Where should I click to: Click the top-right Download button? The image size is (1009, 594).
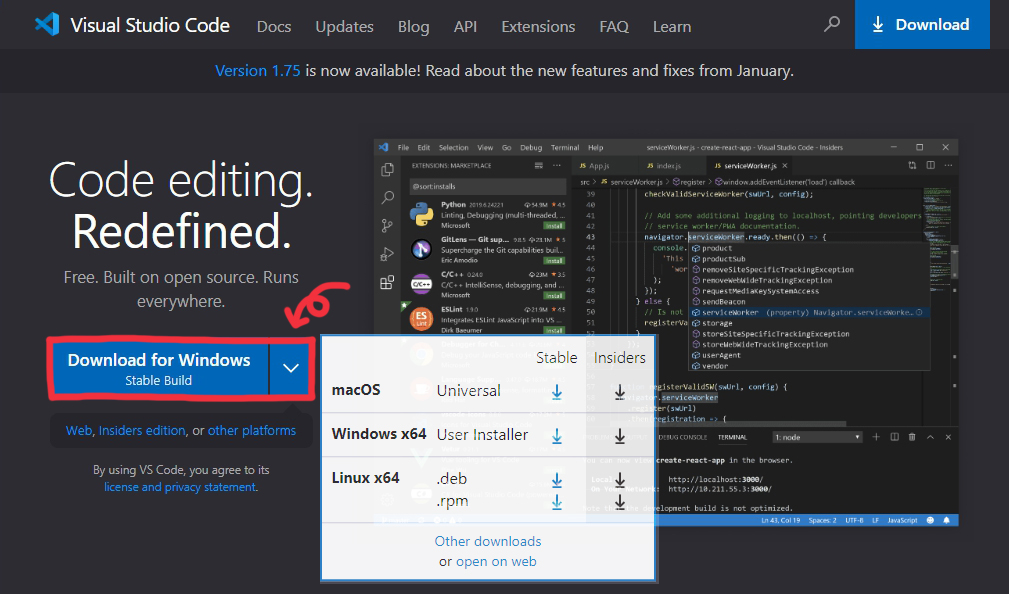tap(921, 24)
